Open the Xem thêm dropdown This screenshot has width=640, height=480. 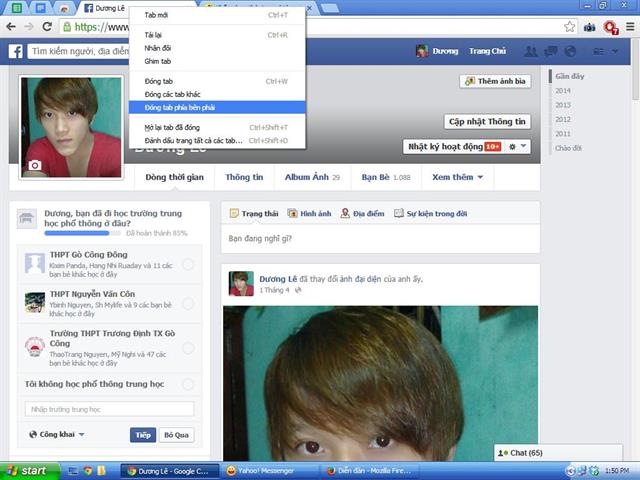[x=457, y=177]
